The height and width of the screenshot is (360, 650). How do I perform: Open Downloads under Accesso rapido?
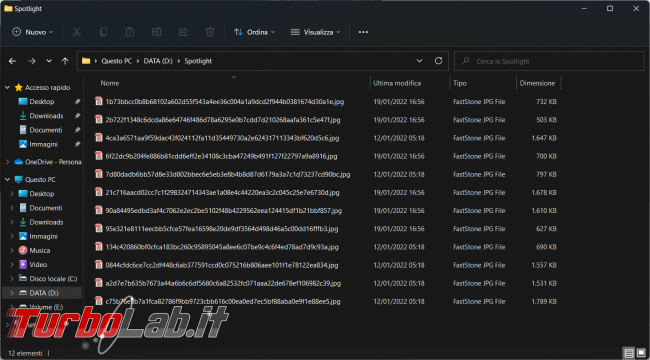(46, 116)
